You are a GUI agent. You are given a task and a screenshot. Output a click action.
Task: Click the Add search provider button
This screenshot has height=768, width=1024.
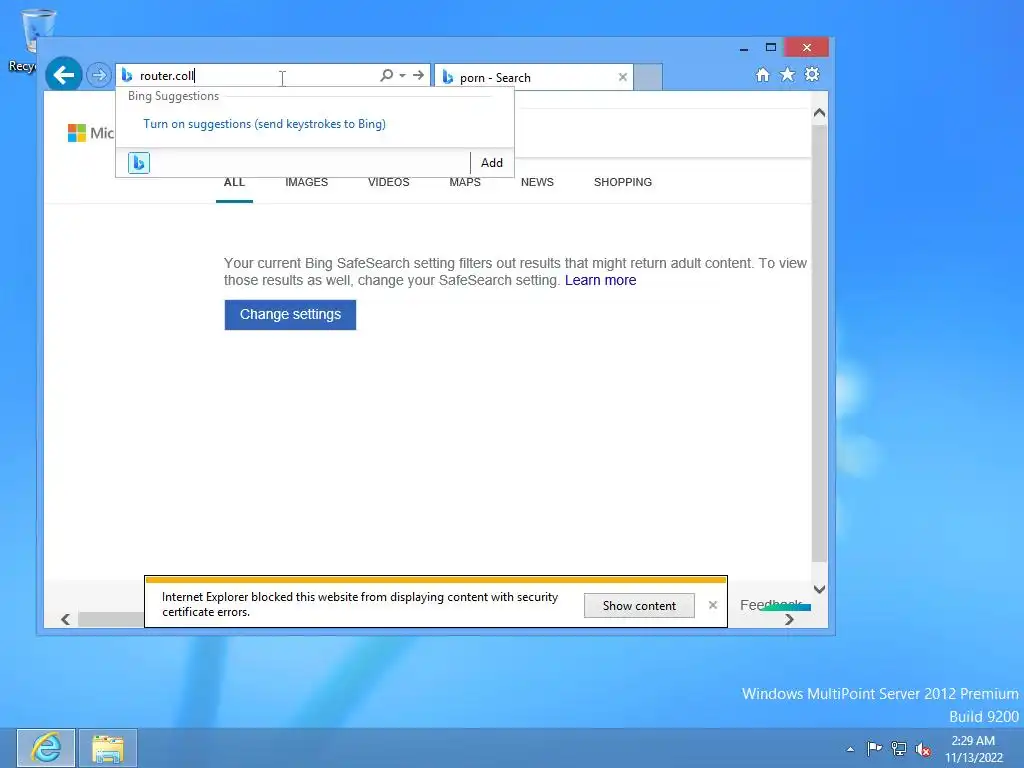[x=491, y=163]
